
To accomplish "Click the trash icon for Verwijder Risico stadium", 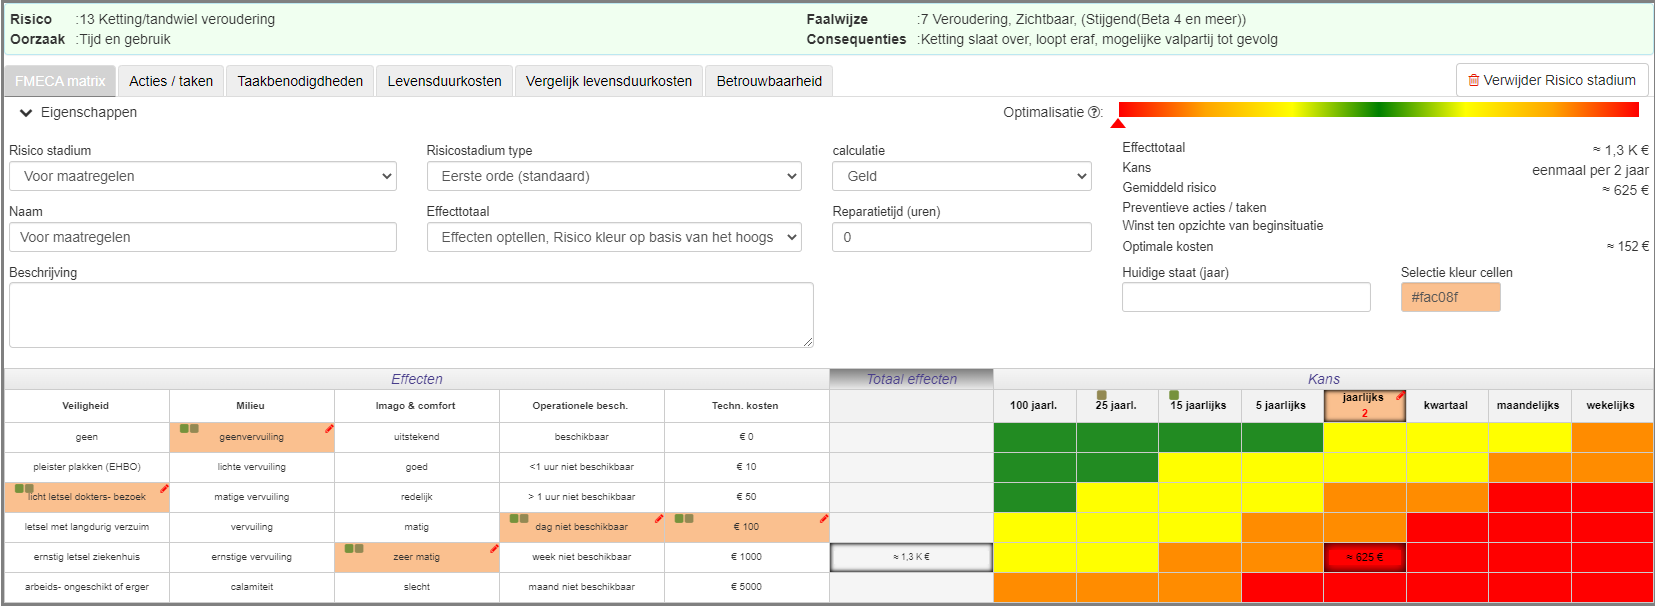I will [x=1473, y=80].
